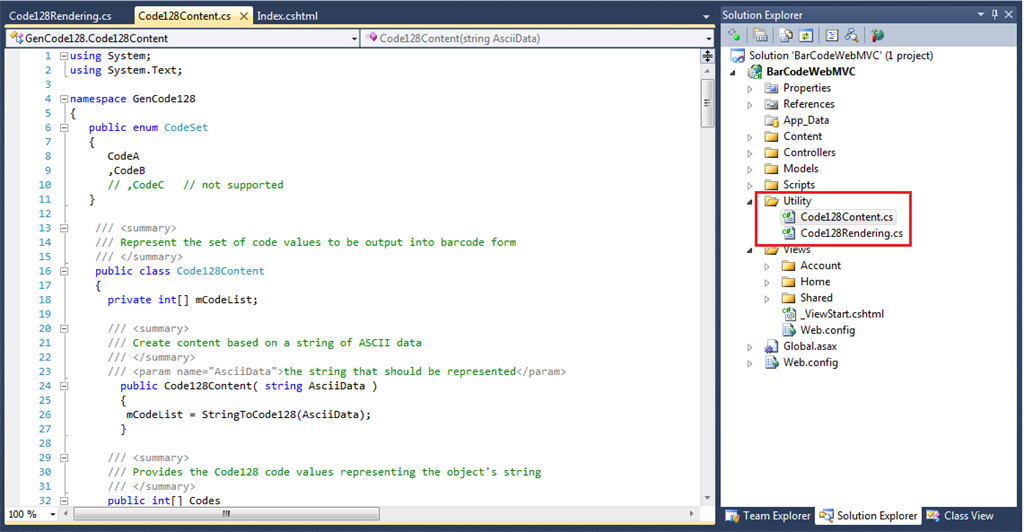Expand the References node arrow
The image size is (1024, 532).
tap(750, 105)
